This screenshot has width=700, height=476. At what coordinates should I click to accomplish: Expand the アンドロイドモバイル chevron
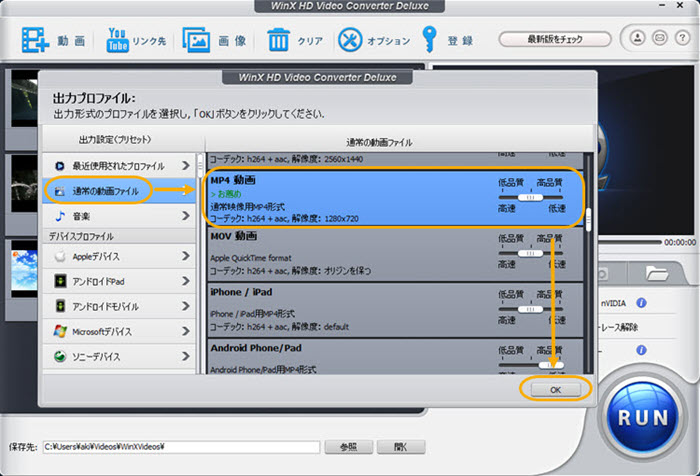(186, 306)
